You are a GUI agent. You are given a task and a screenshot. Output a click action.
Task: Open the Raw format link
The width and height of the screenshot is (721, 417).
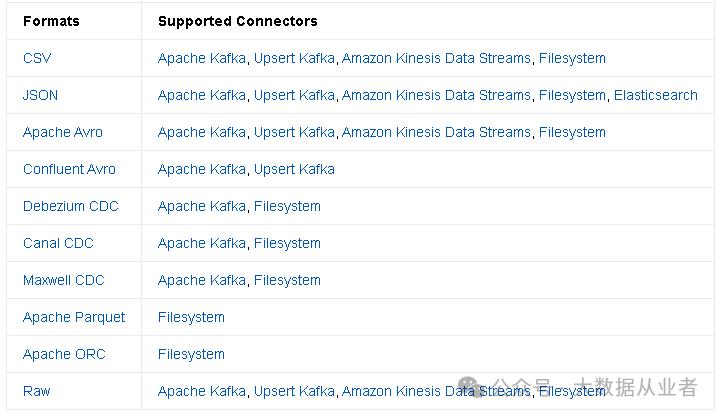[37, 391]
